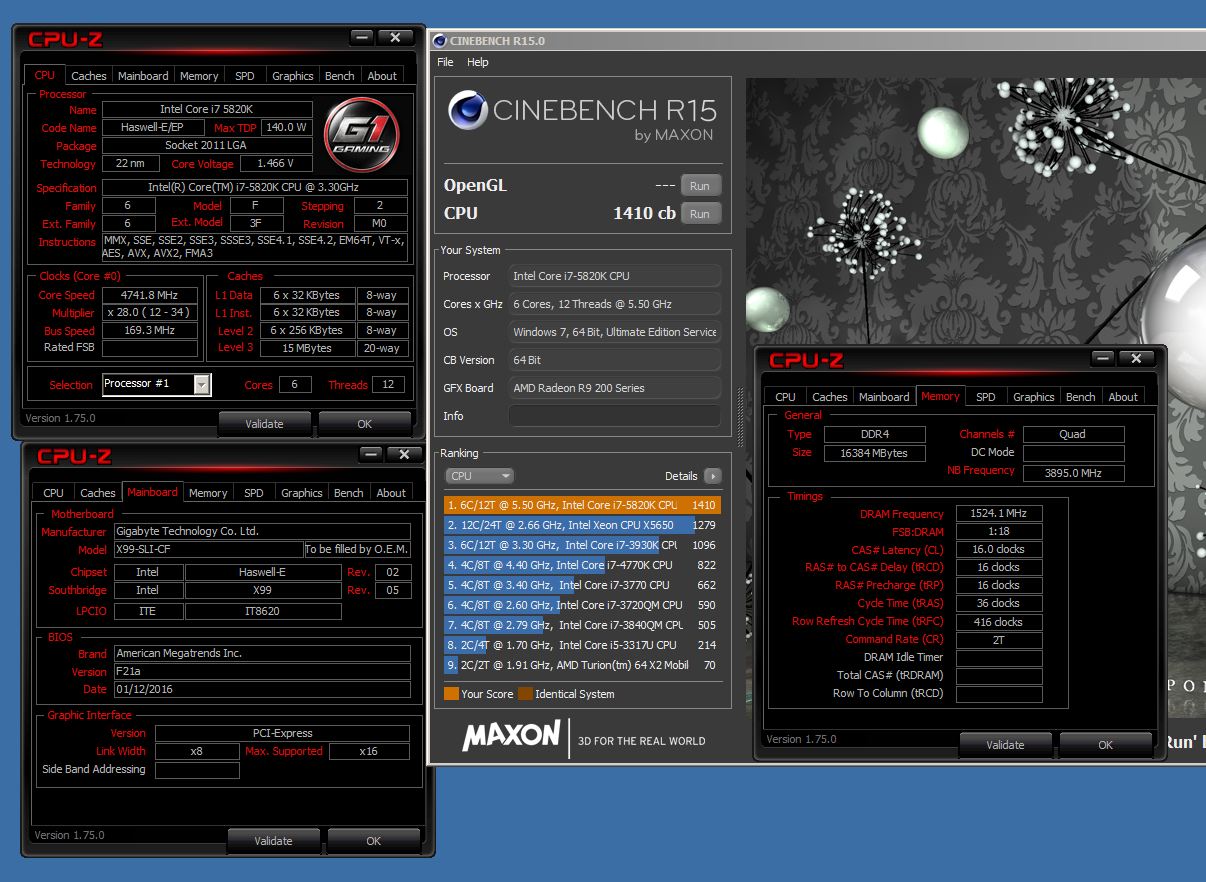Run the CPU benchmark

(x=700, y=213)
